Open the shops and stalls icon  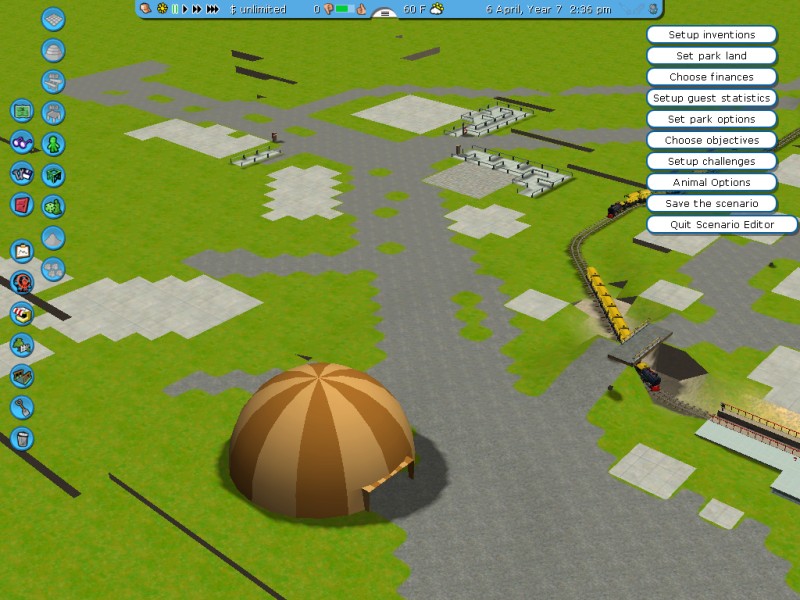click(x=22, y=314)
